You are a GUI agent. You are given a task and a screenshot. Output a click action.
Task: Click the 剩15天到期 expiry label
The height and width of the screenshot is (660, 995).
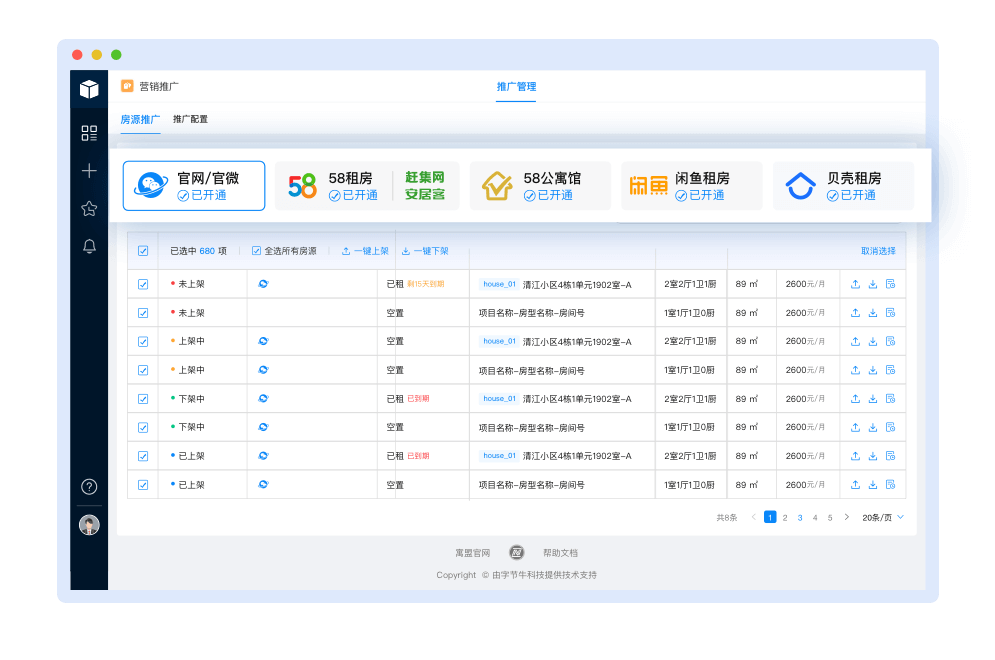click(x=426, y=284)
